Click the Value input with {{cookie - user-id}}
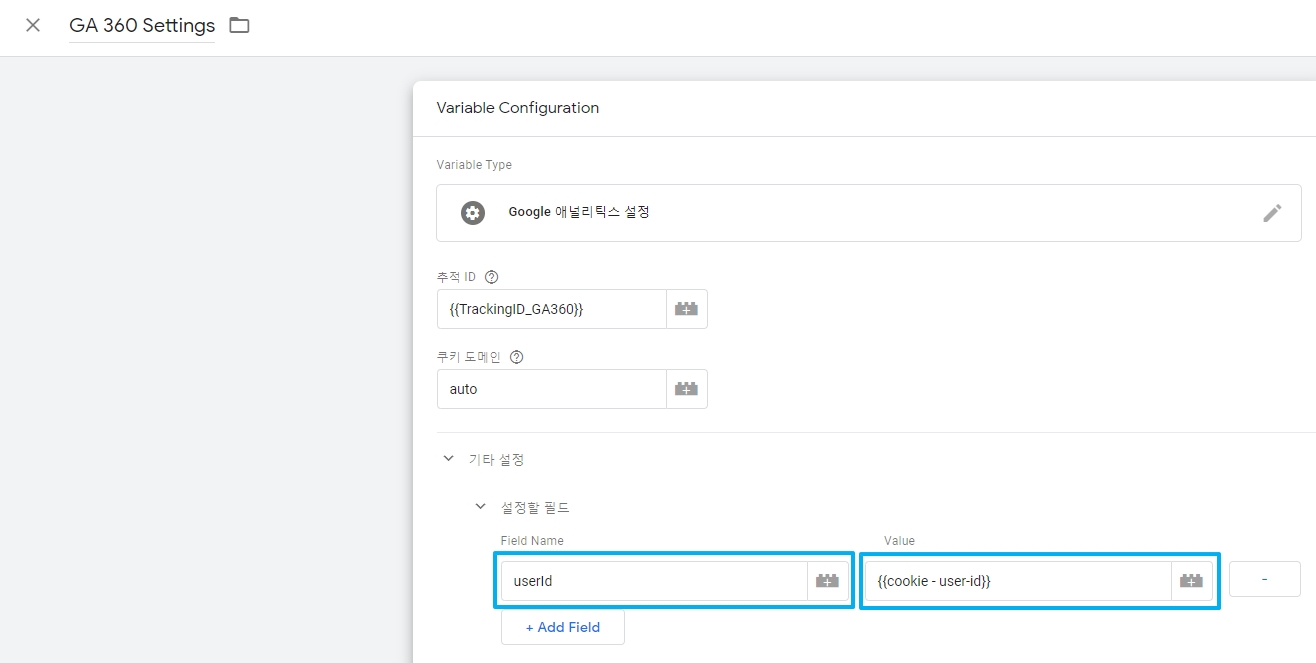 (1018, 581)
